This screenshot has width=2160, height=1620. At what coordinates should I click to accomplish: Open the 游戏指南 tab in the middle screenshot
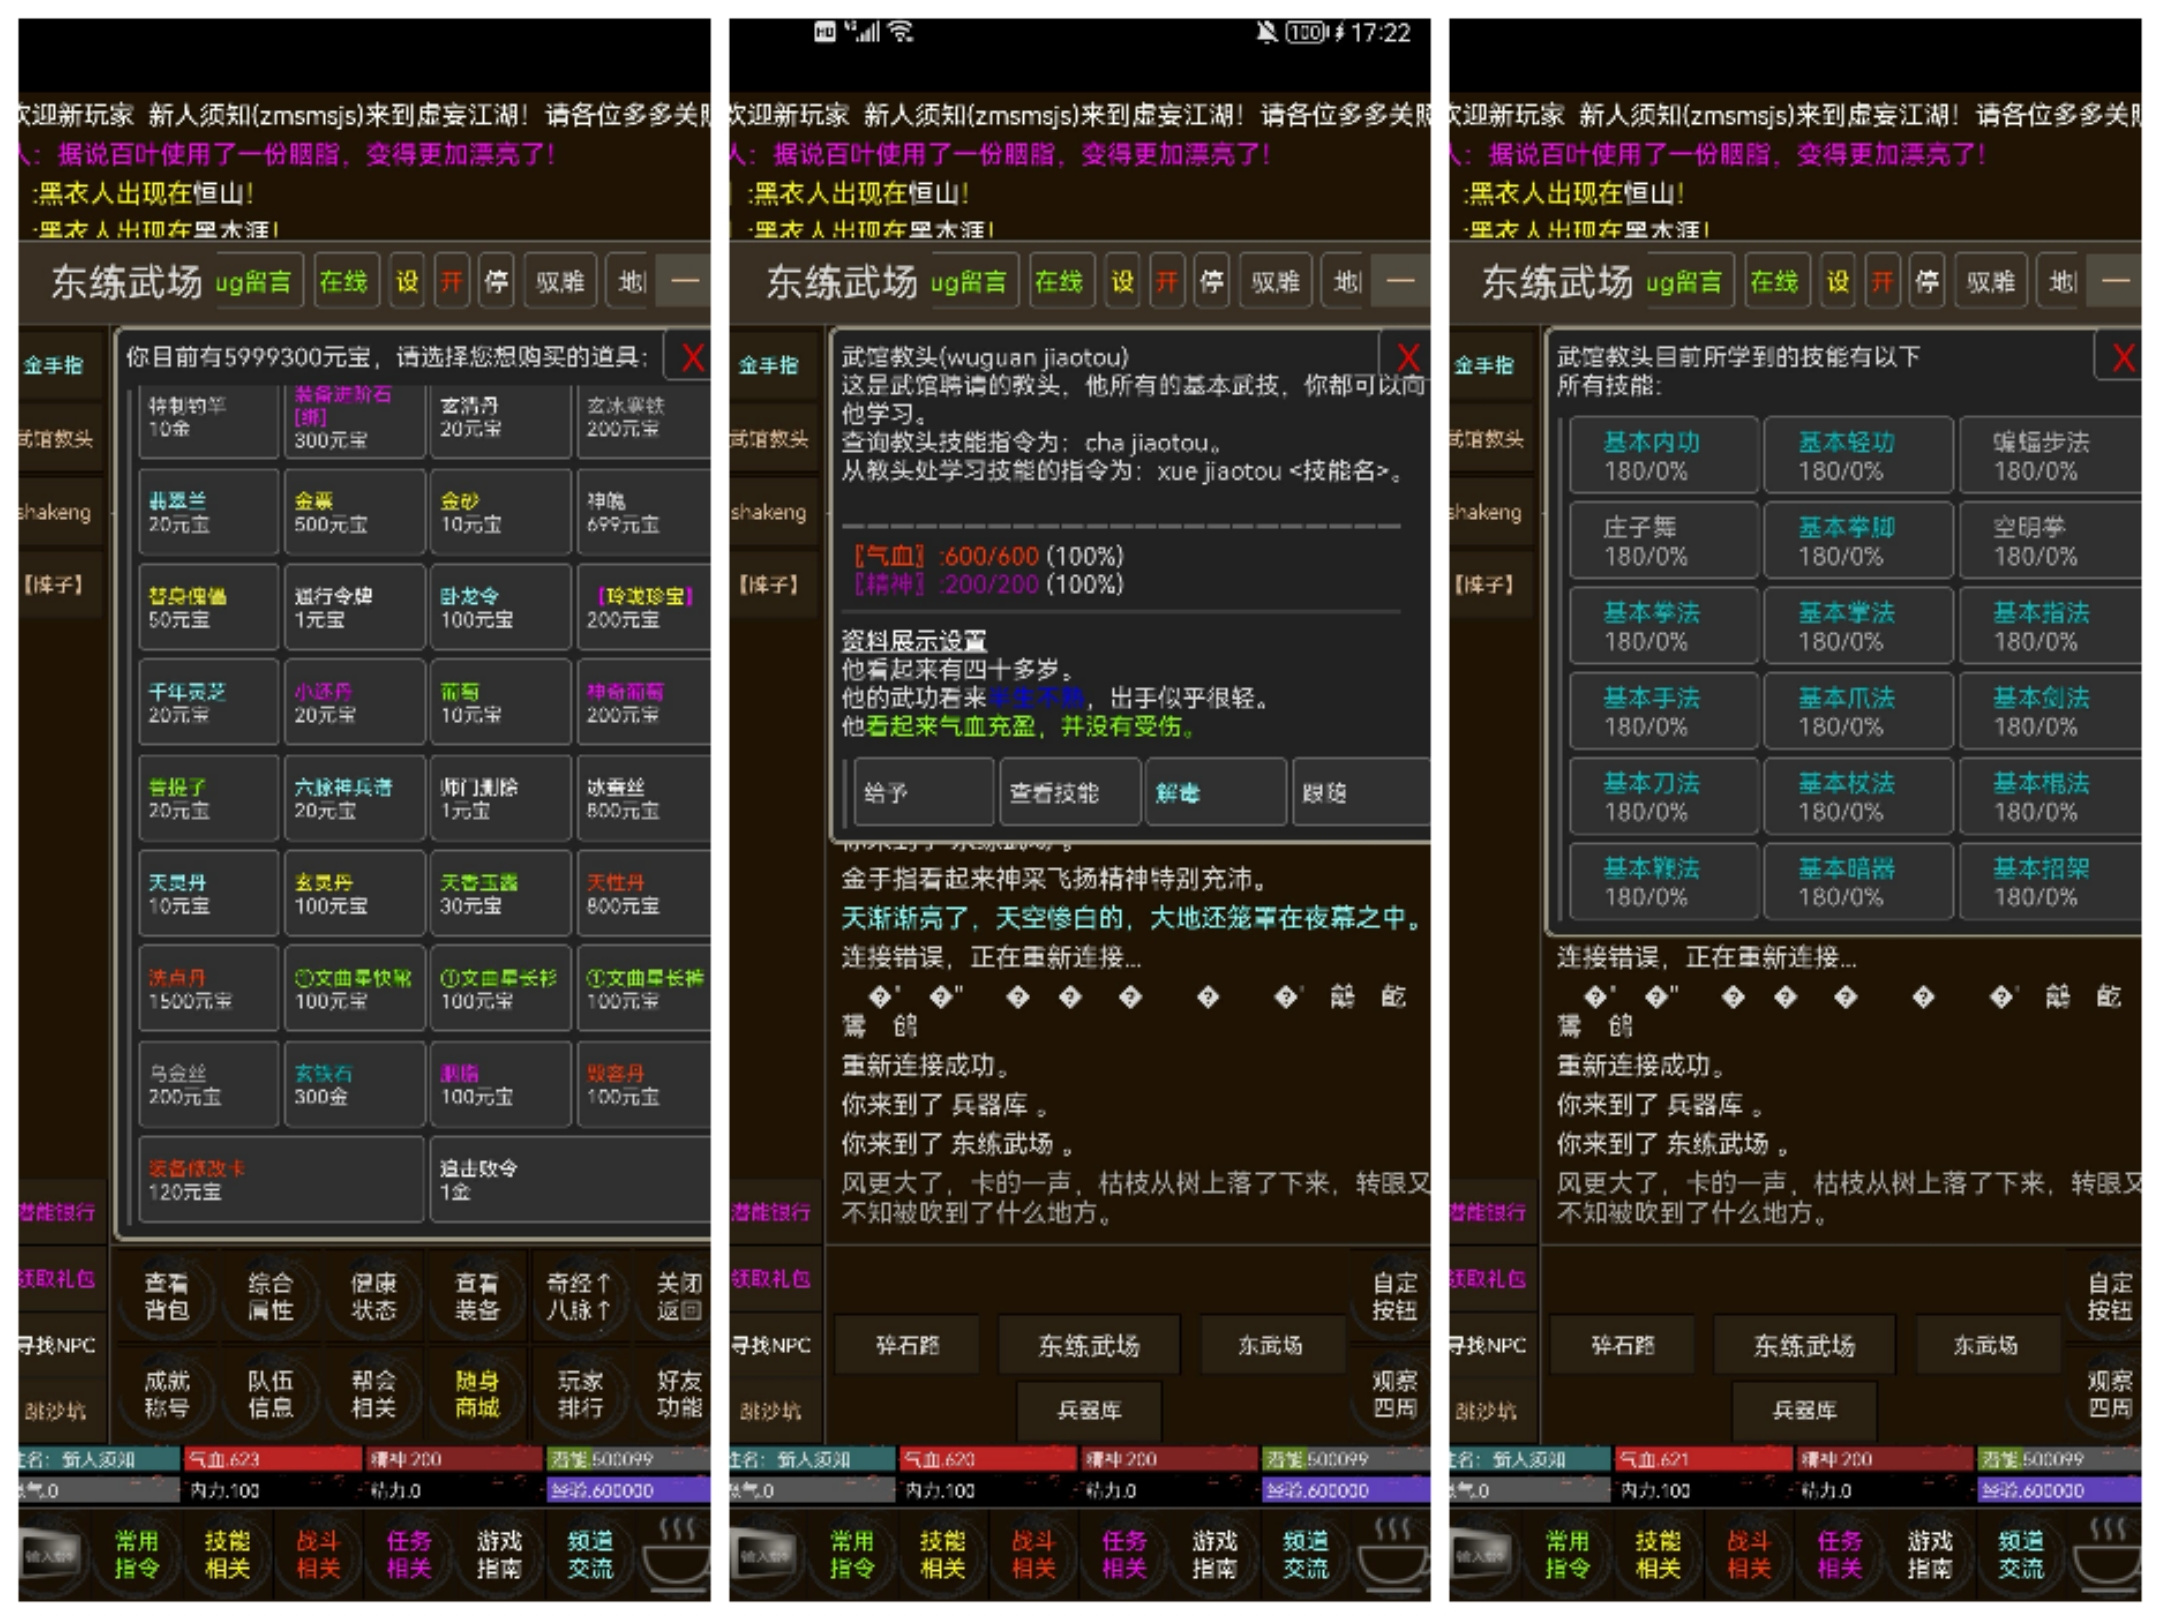(x=1215, y=1554)
